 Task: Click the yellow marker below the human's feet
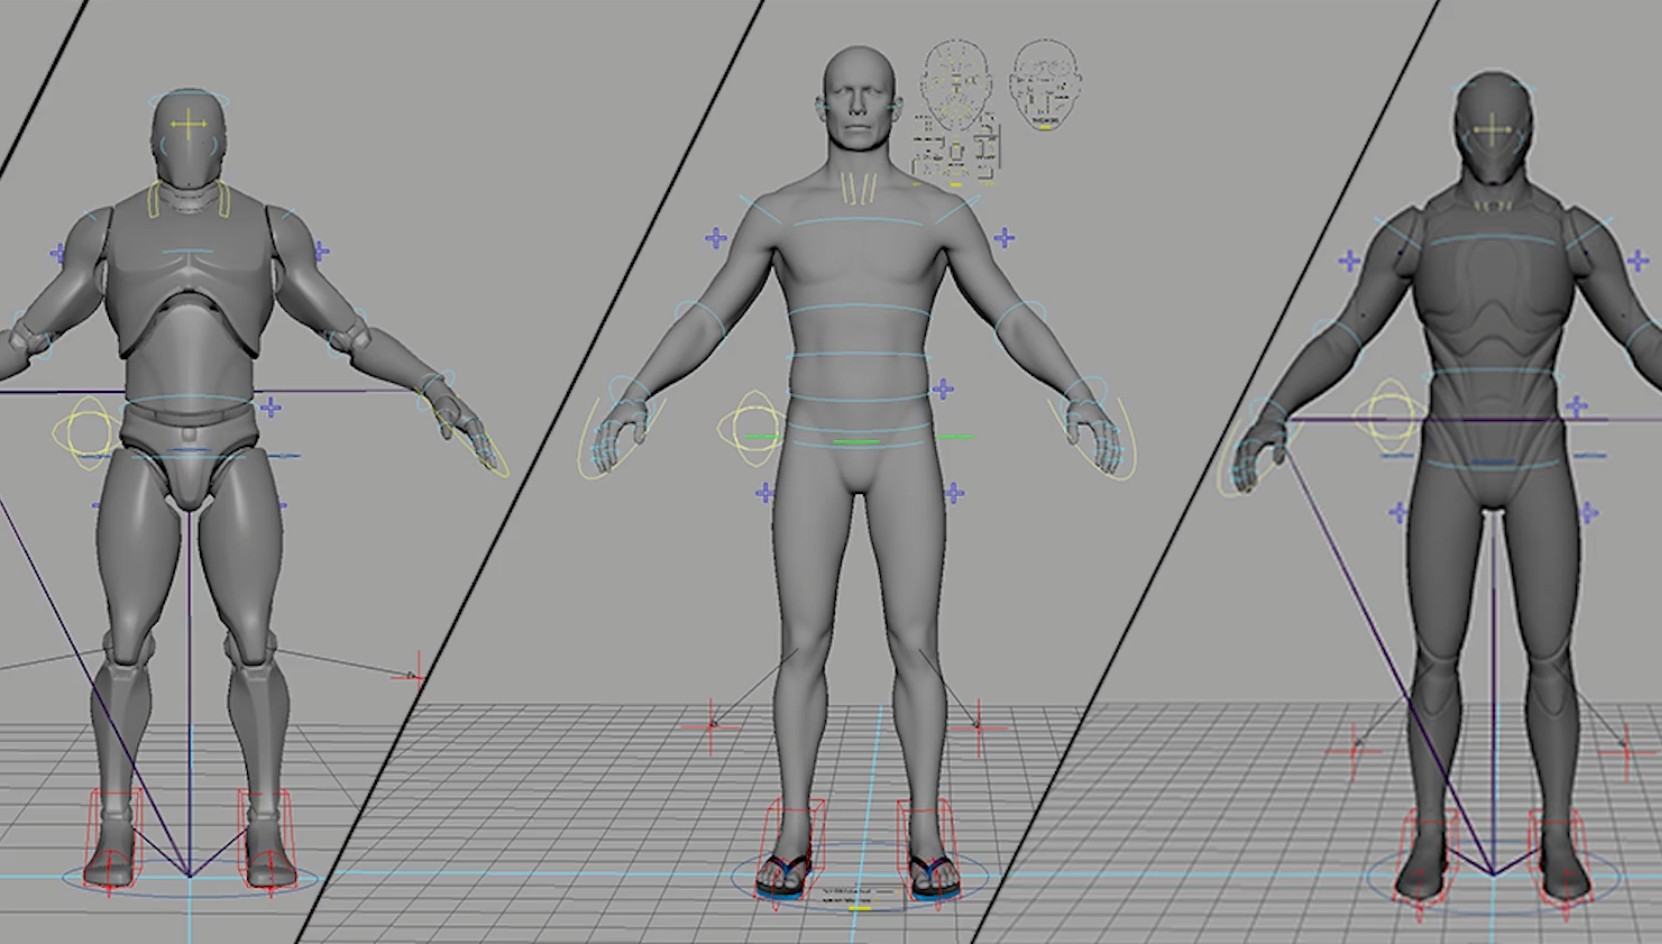click(859, 908)
